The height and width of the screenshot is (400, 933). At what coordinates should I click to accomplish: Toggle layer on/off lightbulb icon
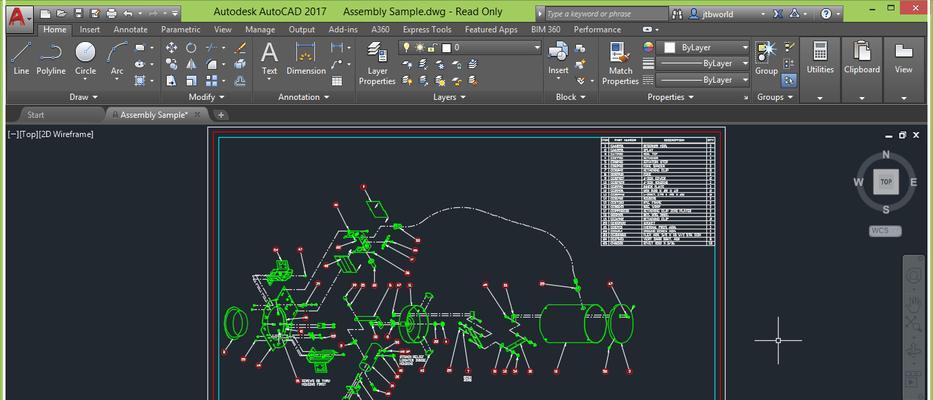pyautogui.click(x=406, y=48)
